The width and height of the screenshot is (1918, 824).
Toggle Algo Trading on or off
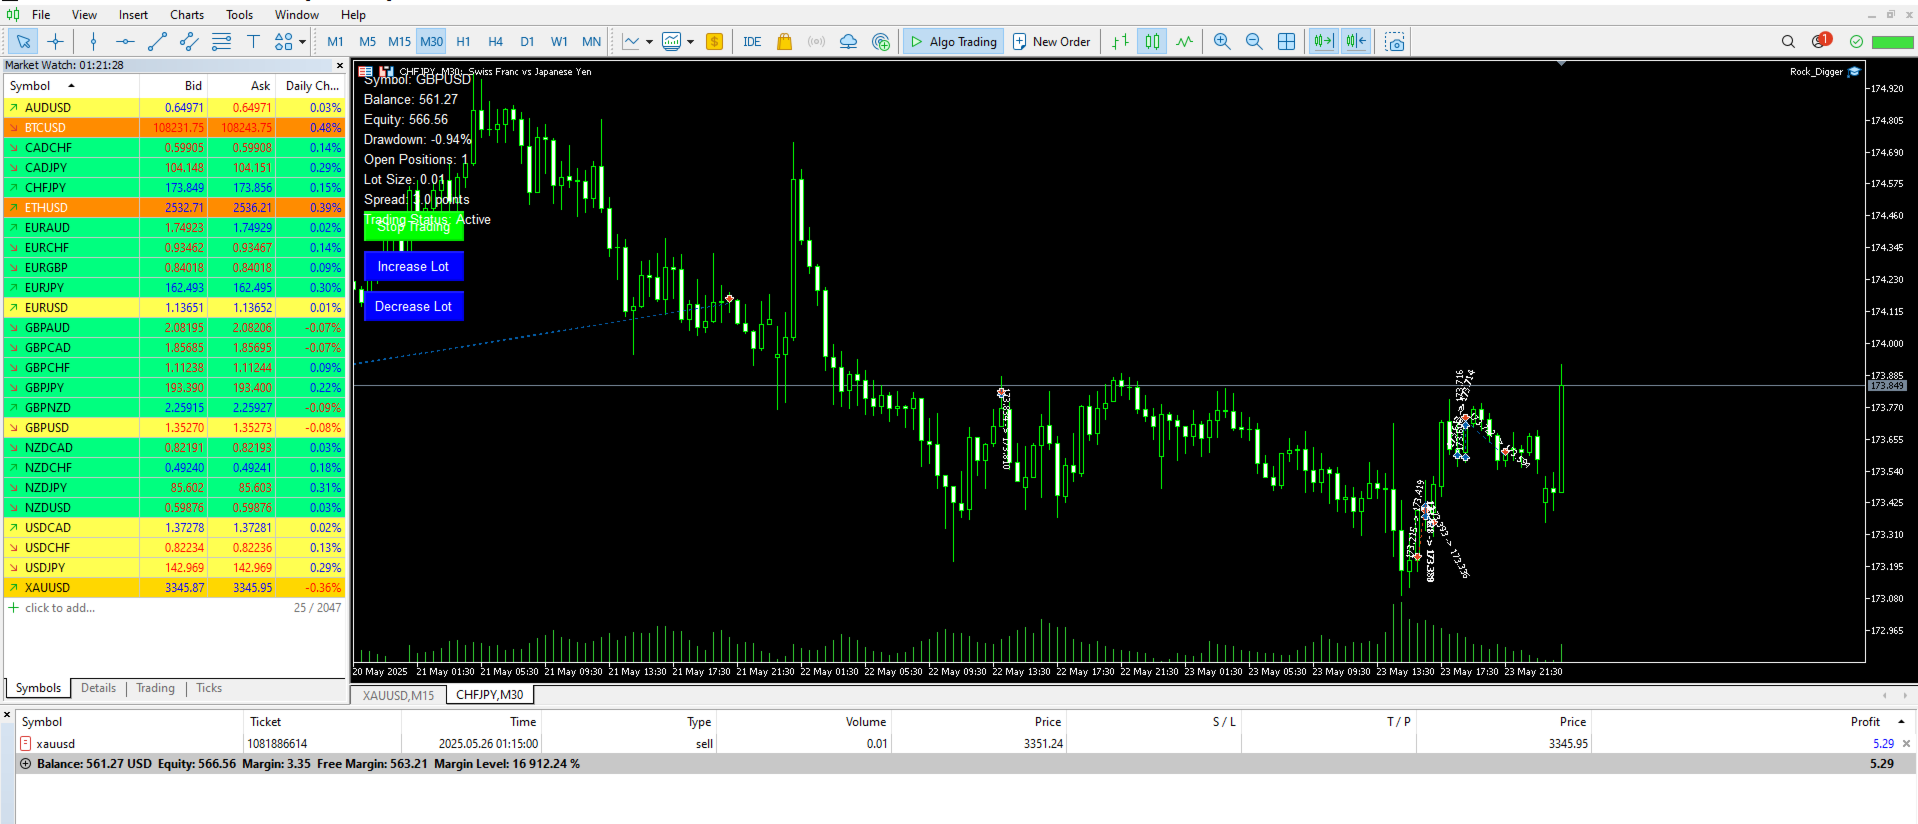tap(953, 41)
